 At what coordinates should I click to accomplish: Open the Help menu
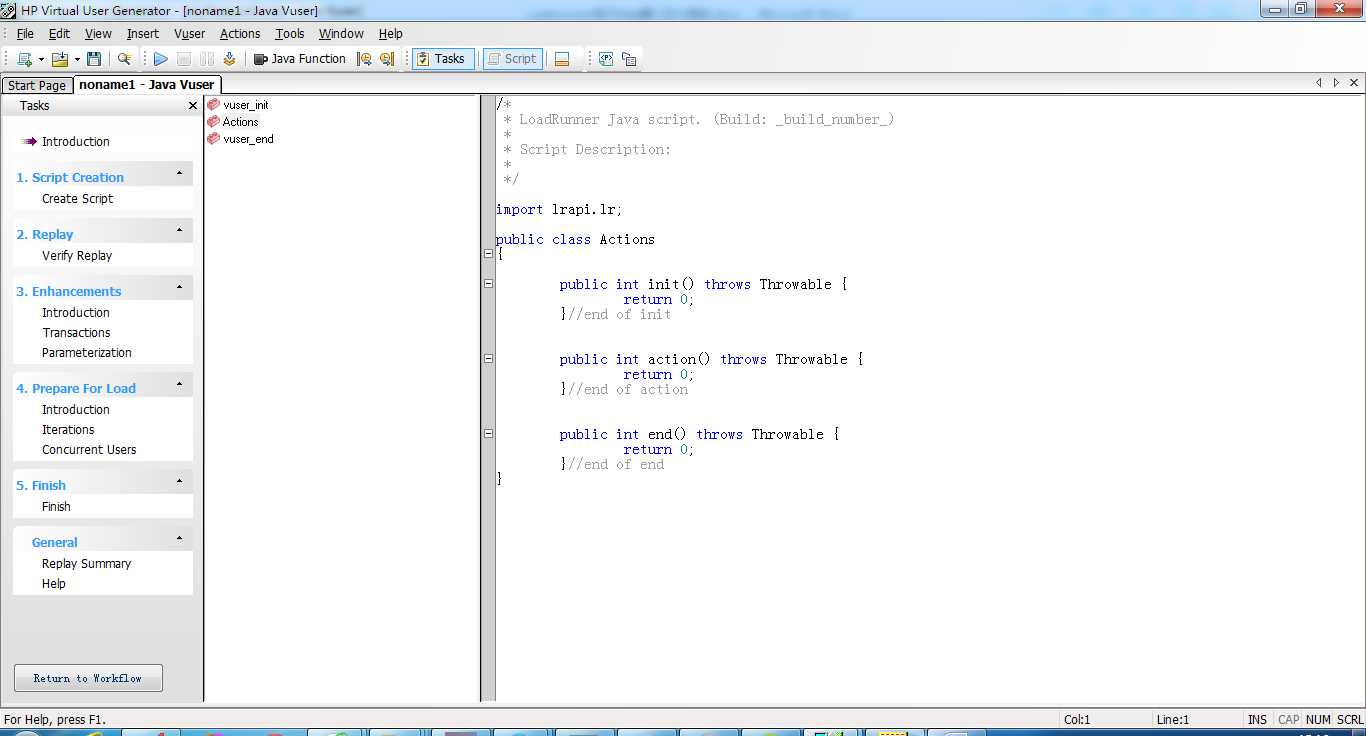pyautogui.click(x=390, y=33)
